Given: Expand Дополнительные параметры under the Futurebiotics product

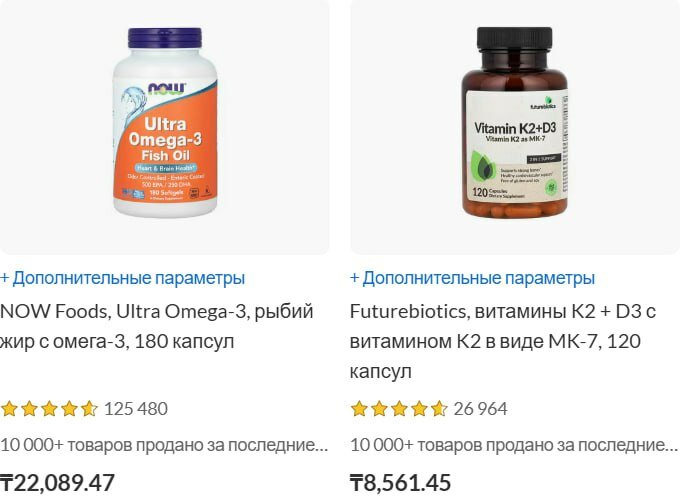Looking at the screenshot, I should pos(472,278).
